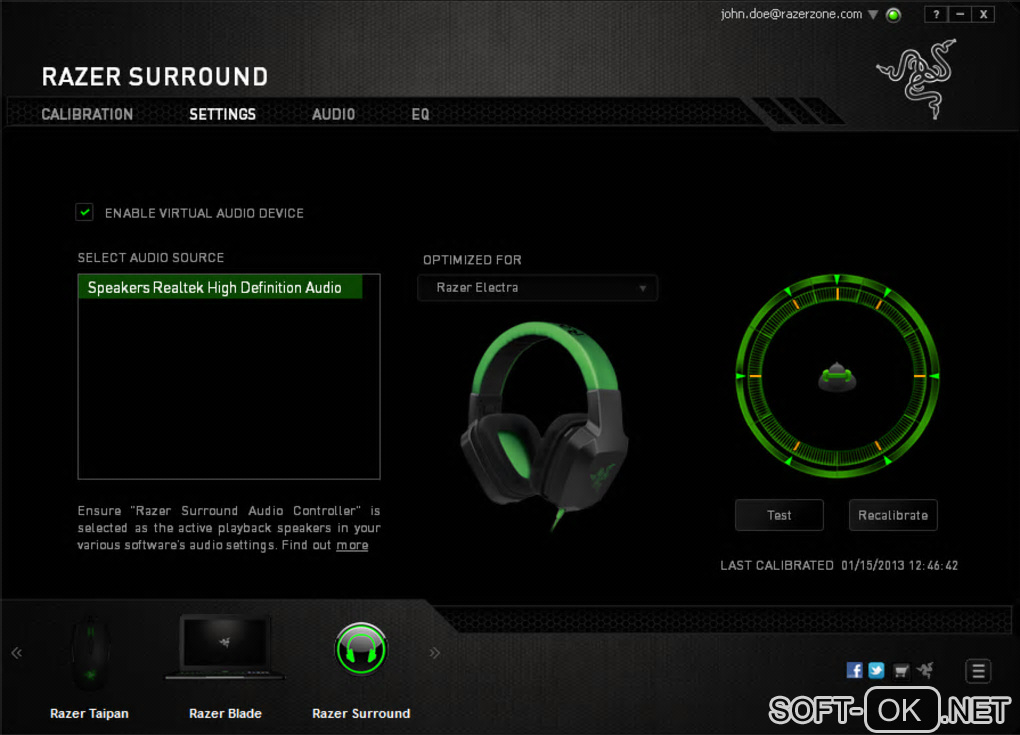Switch to the EQ tab
The image size is (1020, 735).
pos(421,114)
